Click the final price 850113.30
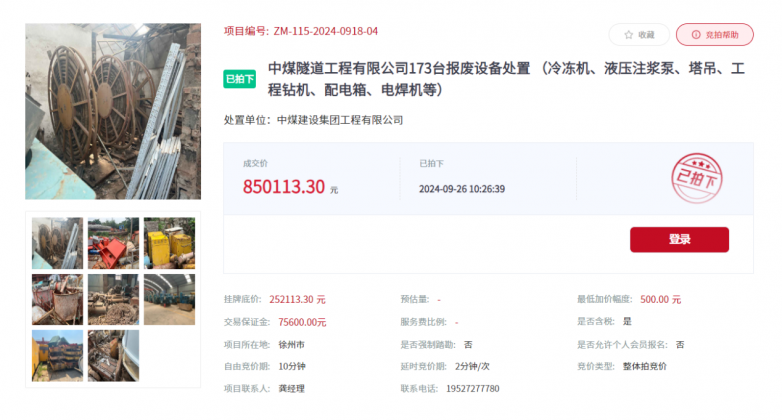 284,187
